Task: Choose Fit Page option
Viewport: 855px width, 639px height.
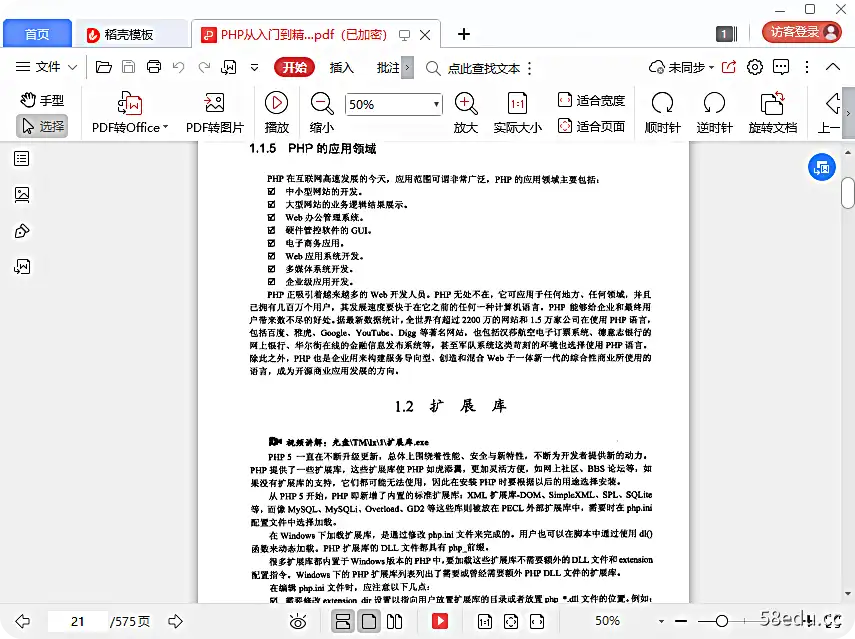Action: point(592,126)
